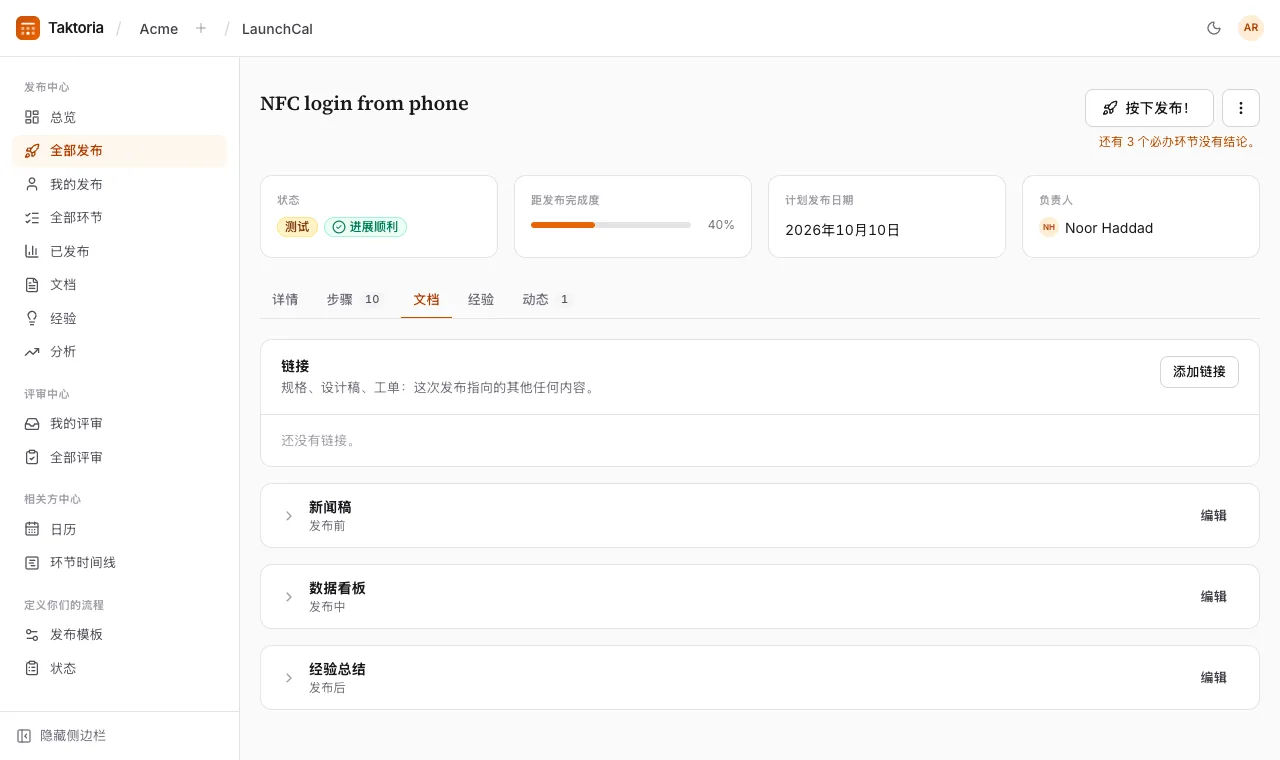1280x760 pixels.
Task: Click the Taktoria logo icon
Action: [x=28, y=28]
